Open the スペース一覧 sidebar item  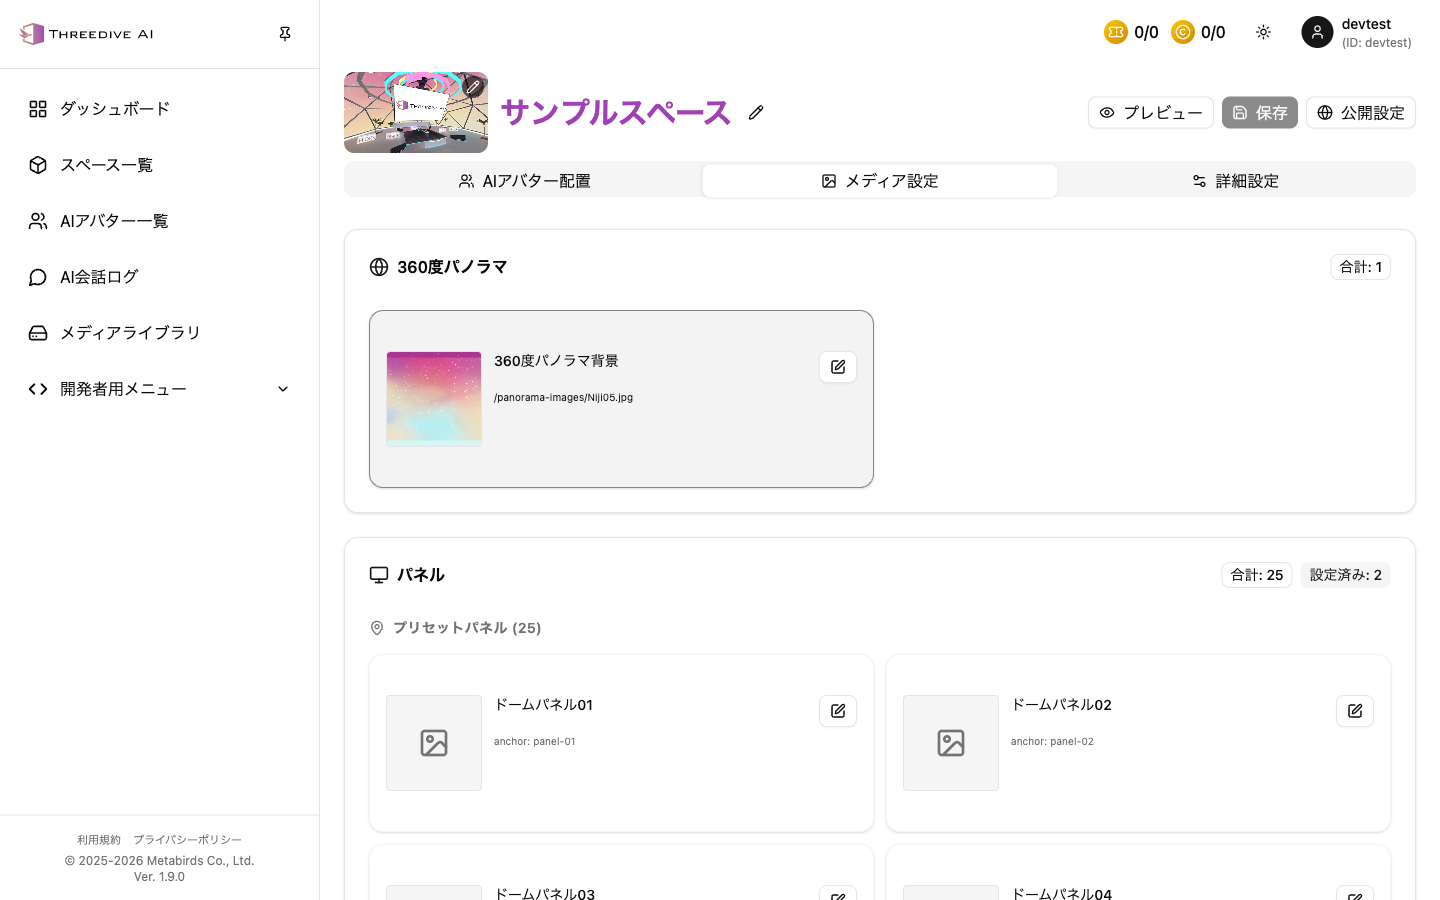[x=160, y=165]
